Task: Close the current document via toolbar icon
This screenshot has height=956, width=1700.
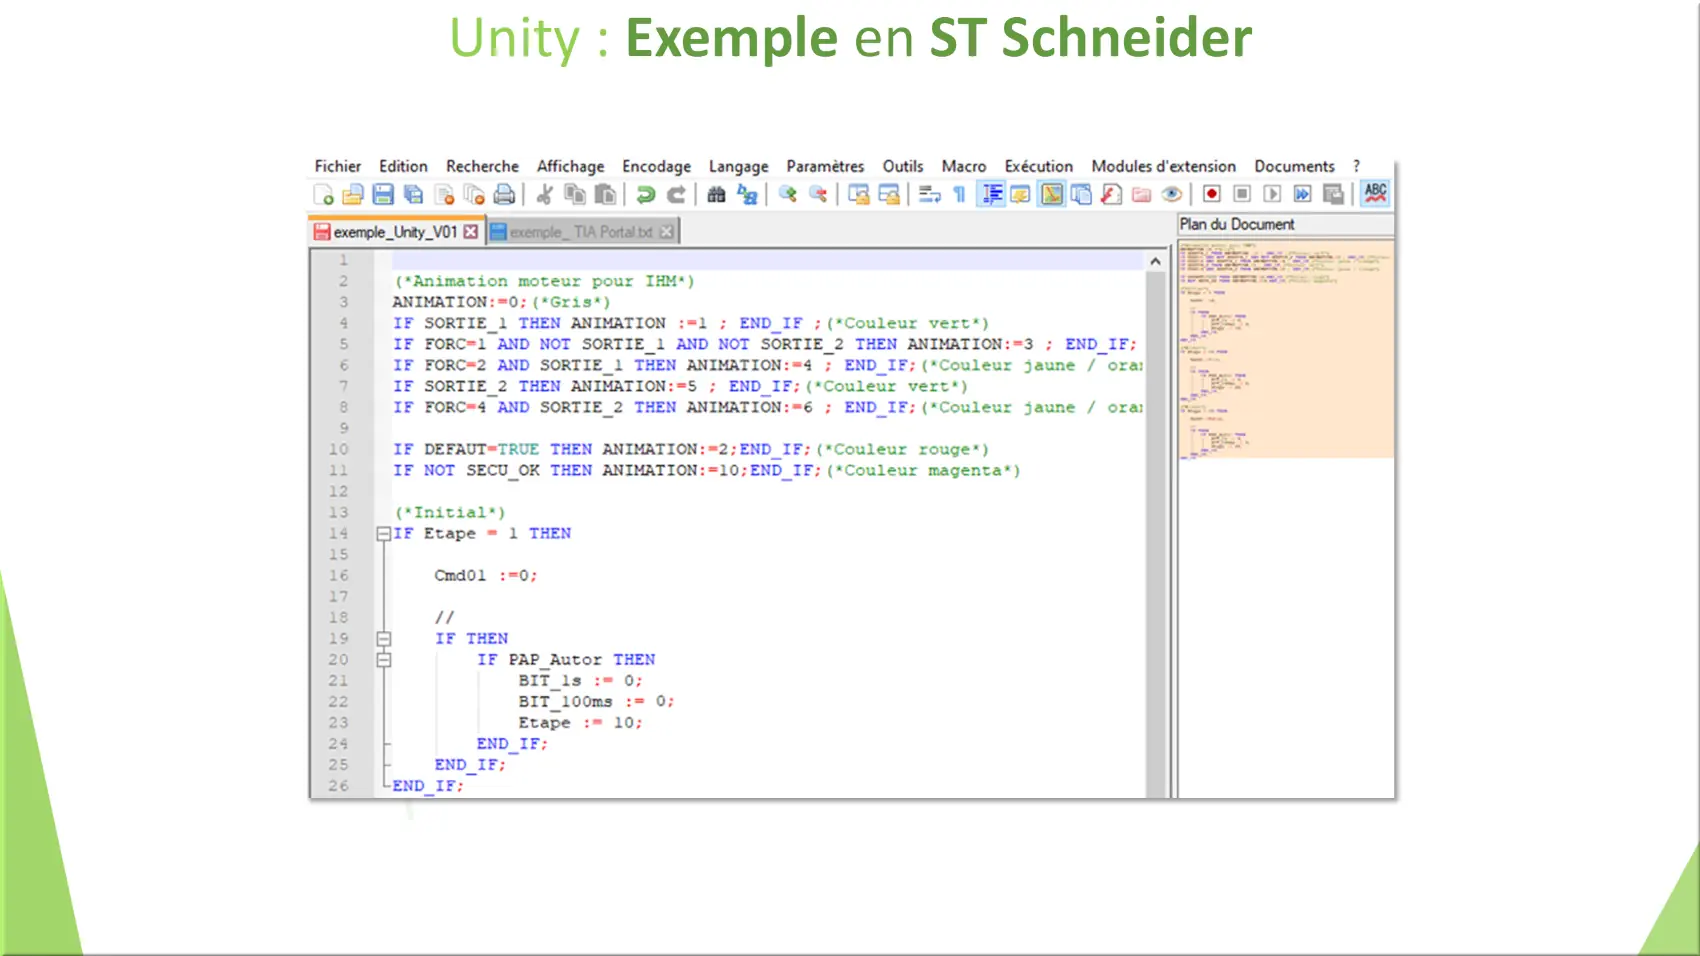Action: tap(445, 194)
